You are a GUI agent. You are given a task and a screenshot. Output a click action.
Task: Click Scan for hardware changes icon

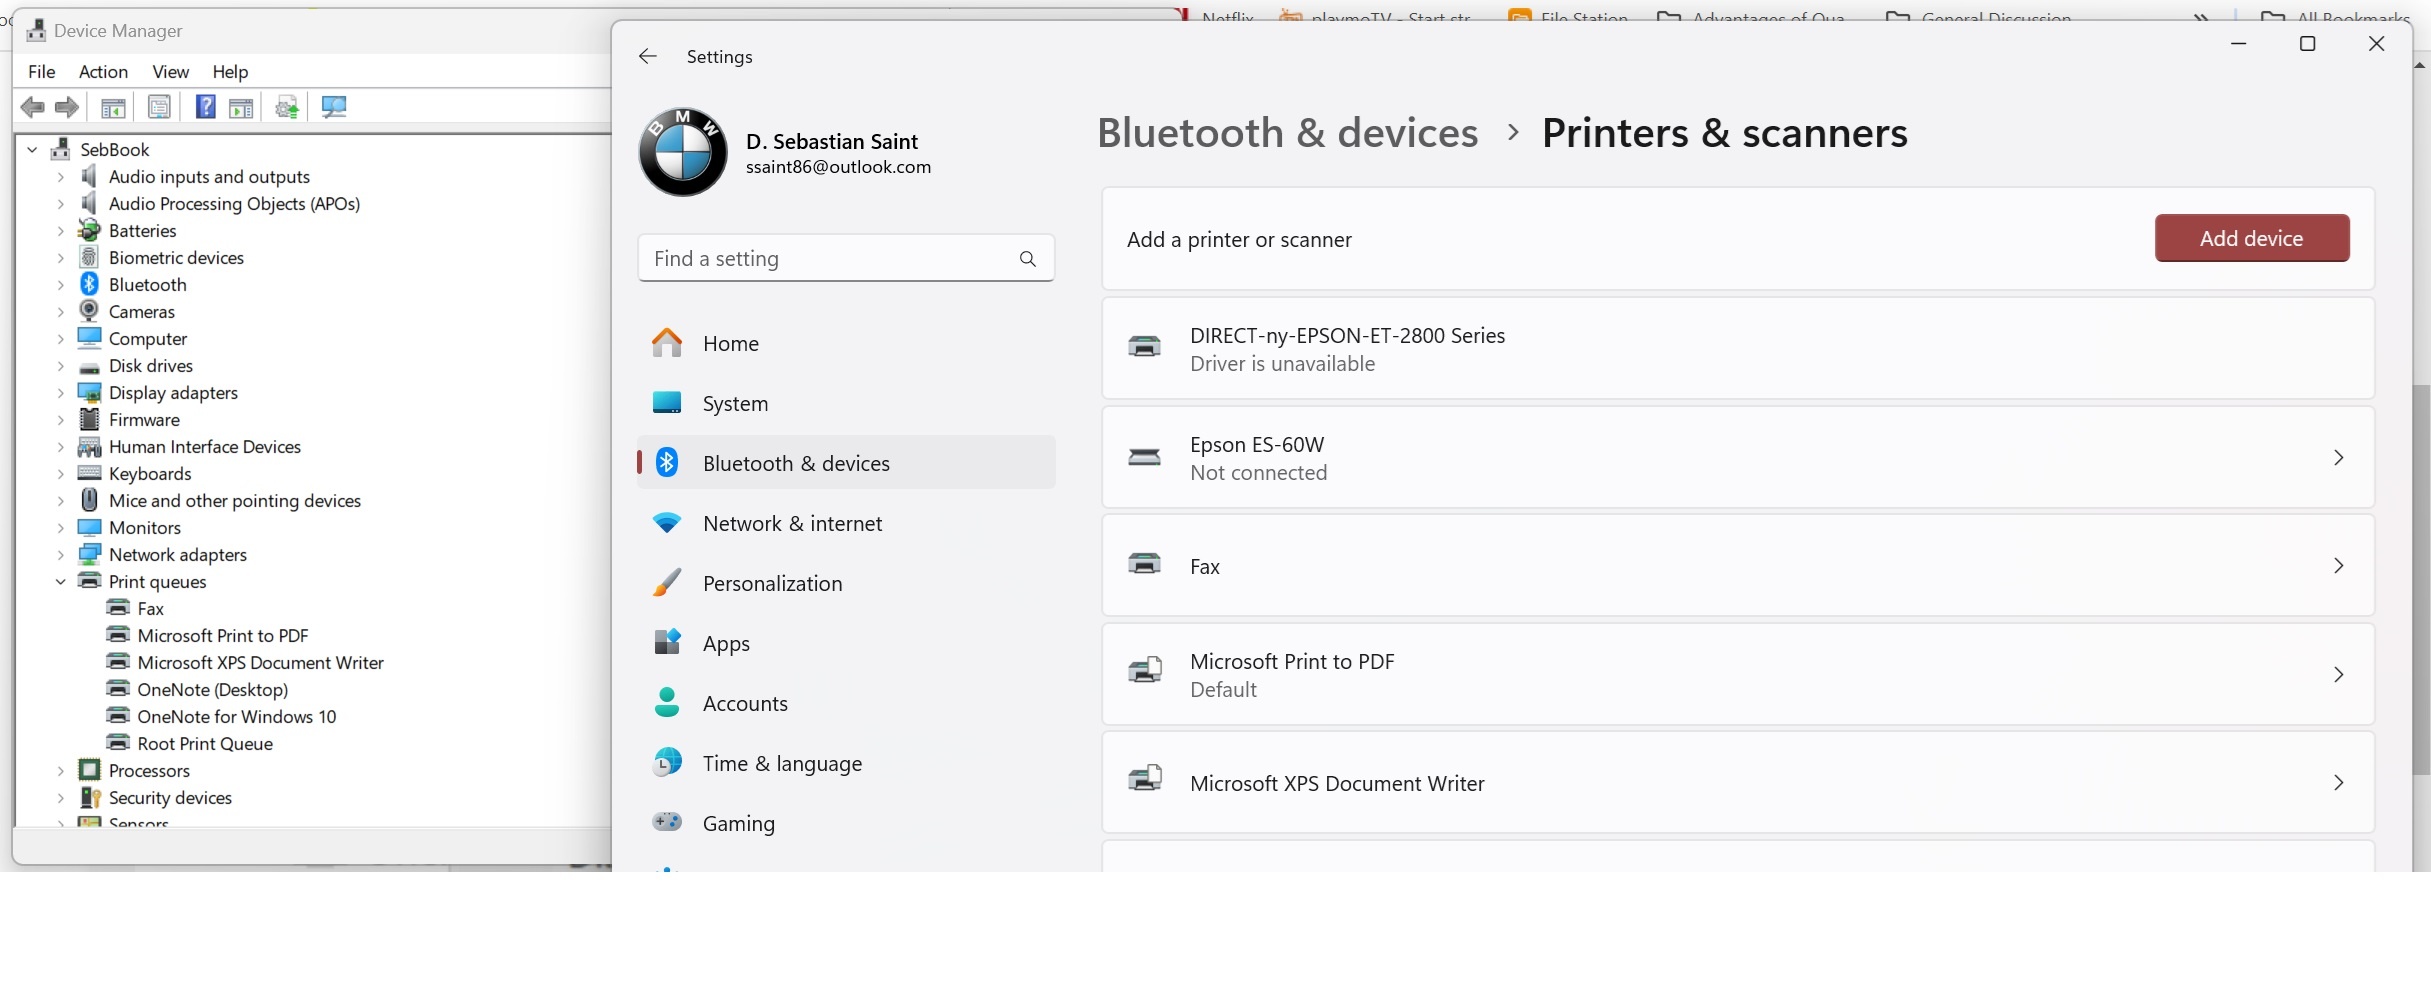(334, 107)
